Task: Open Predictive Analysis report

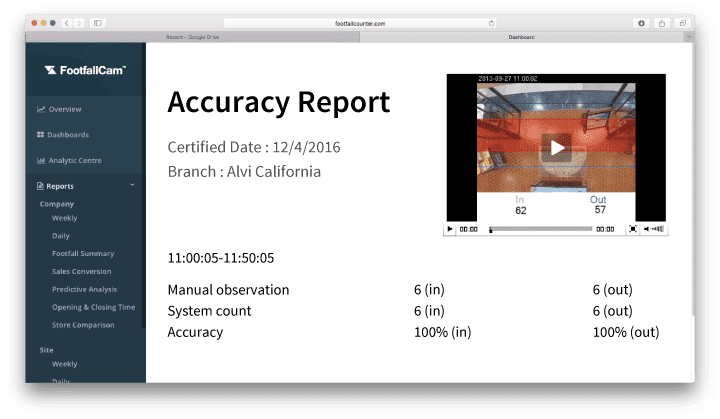Action: coord(84,289)
